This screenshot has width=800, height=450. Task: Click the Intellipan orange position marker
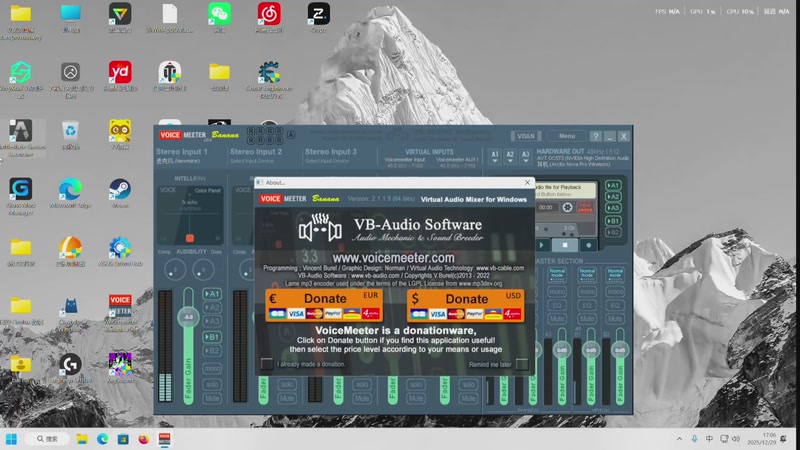pos(190,238)
